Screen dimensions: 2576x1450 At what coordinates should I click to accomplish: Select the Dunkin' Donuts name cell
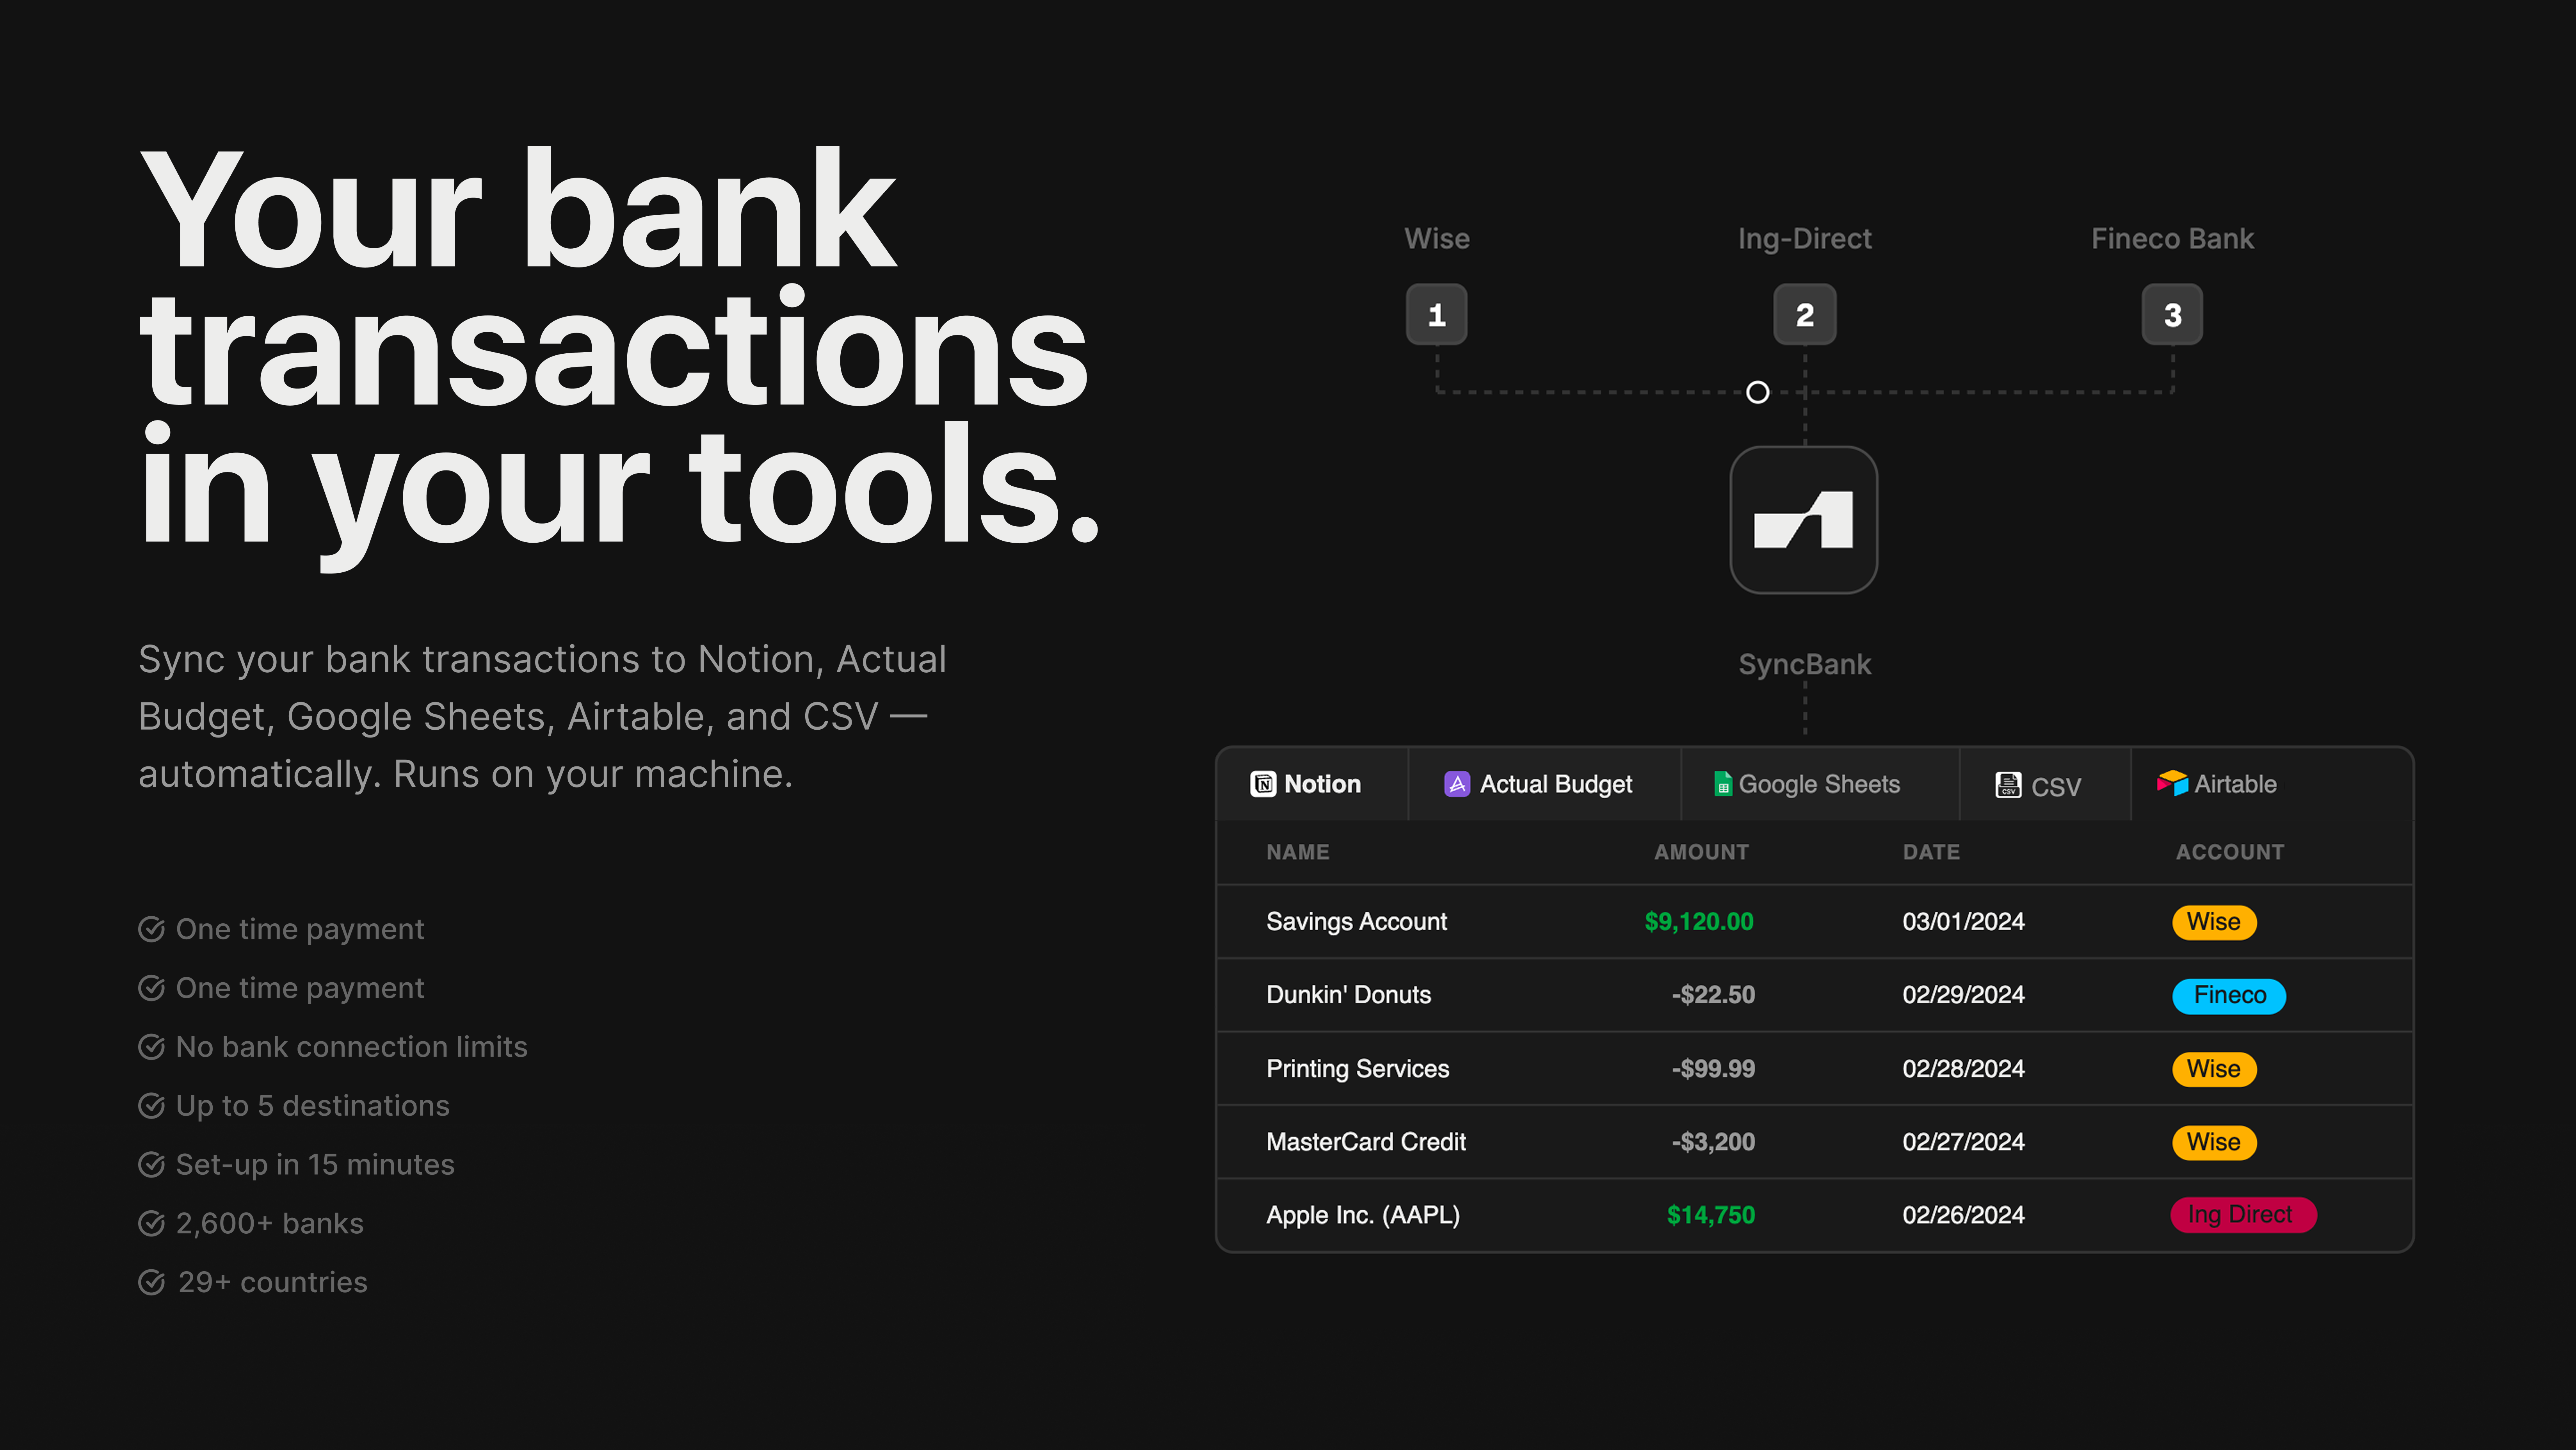[x=1348, y=995]
